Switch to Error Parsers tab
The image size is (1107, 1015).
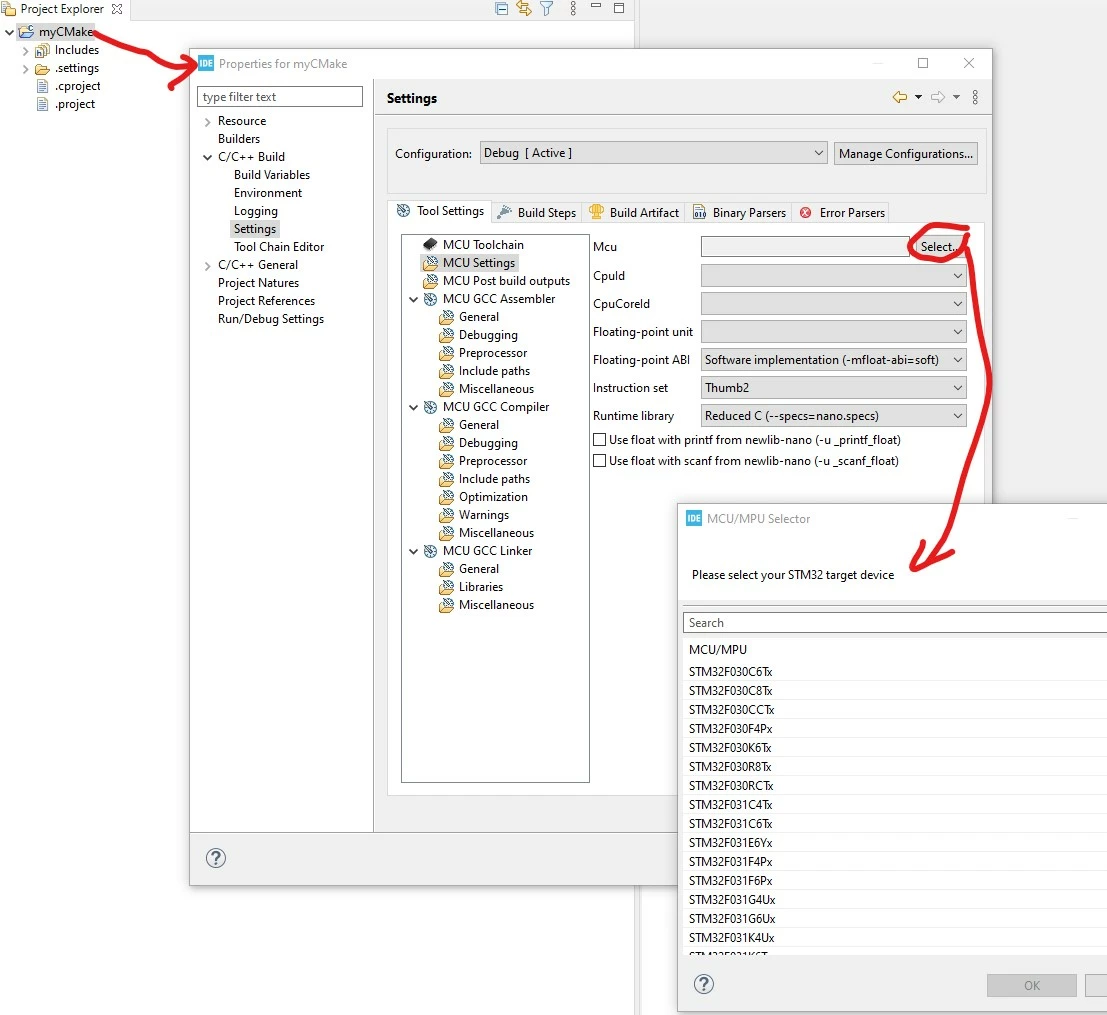pyautogui.click(x=842, y=212)
